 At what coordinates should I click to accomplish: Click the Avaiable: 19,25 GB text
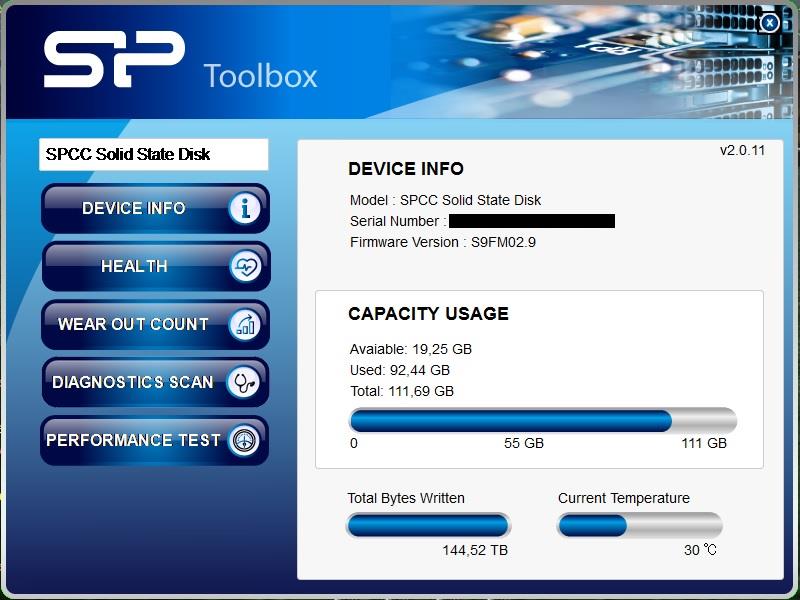[x=411, y=349]
